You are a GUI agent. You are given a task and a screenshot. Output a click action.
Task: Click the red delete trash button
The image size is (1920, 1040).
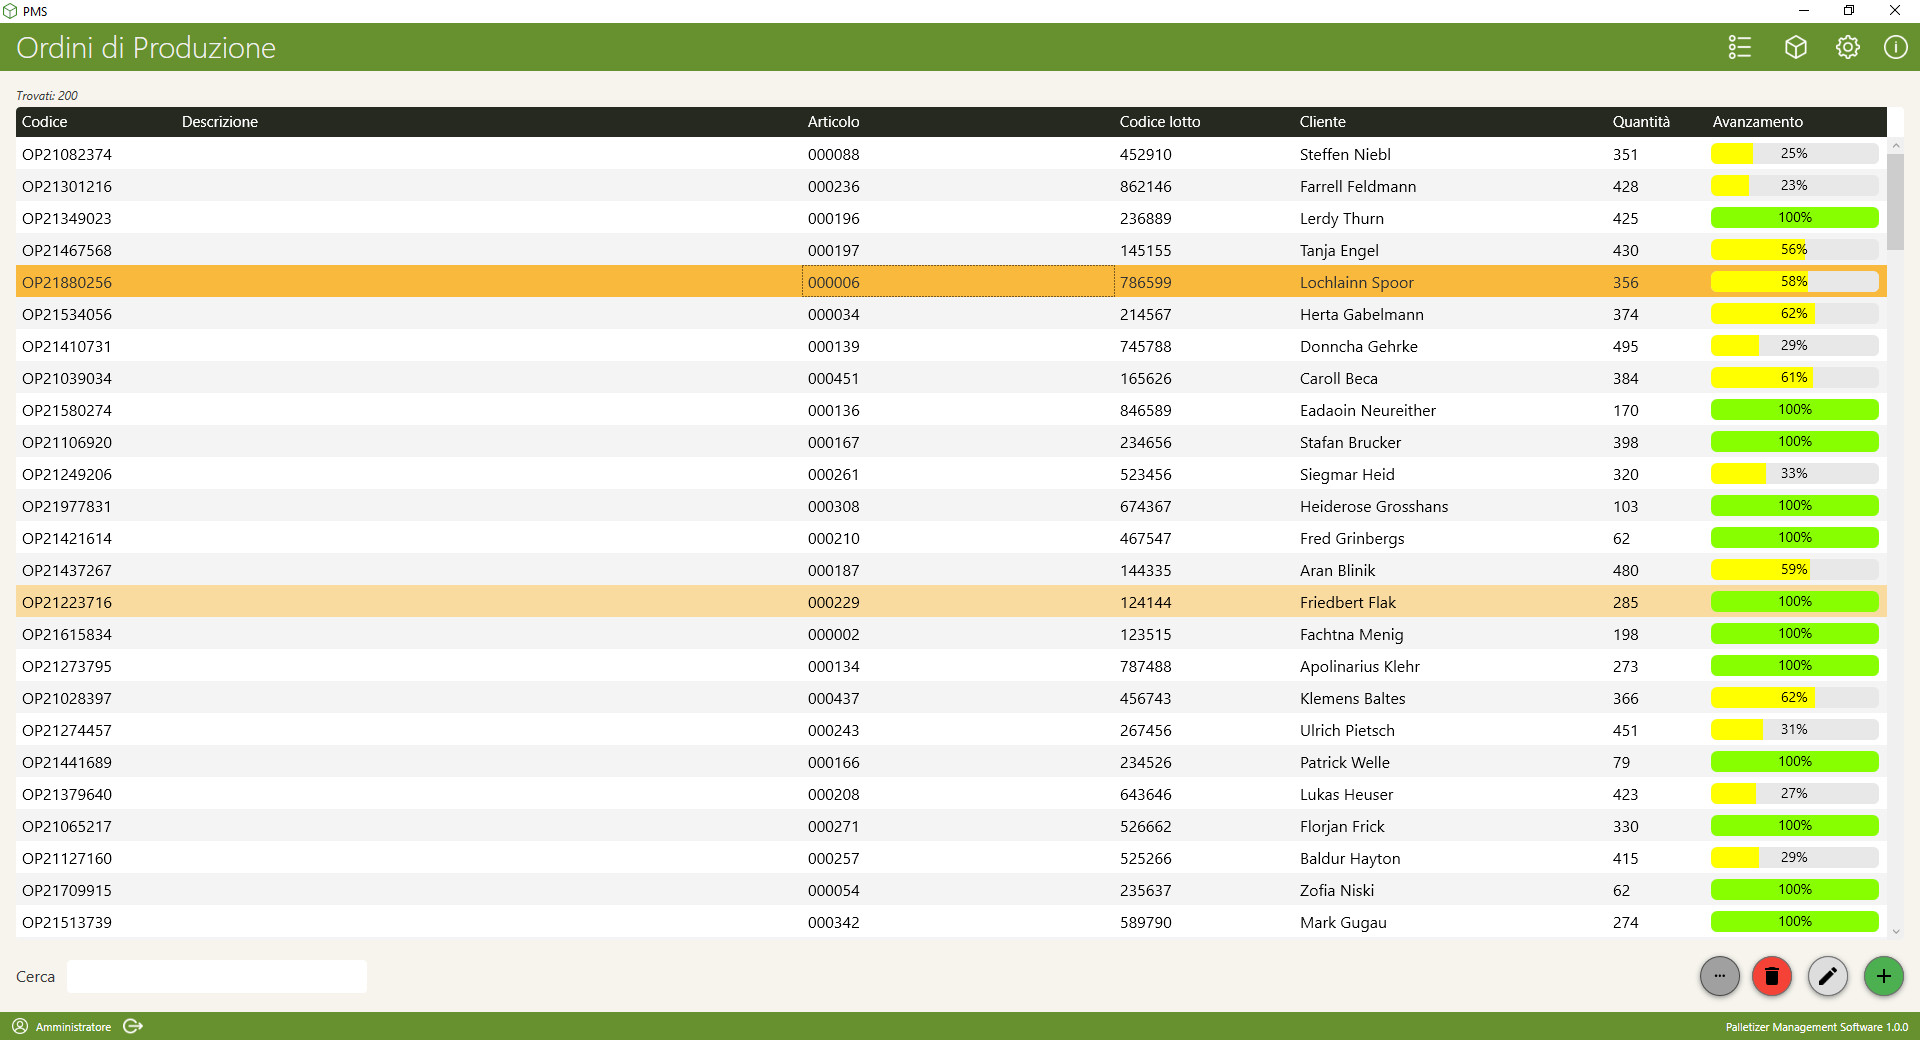click(1772, 976)
